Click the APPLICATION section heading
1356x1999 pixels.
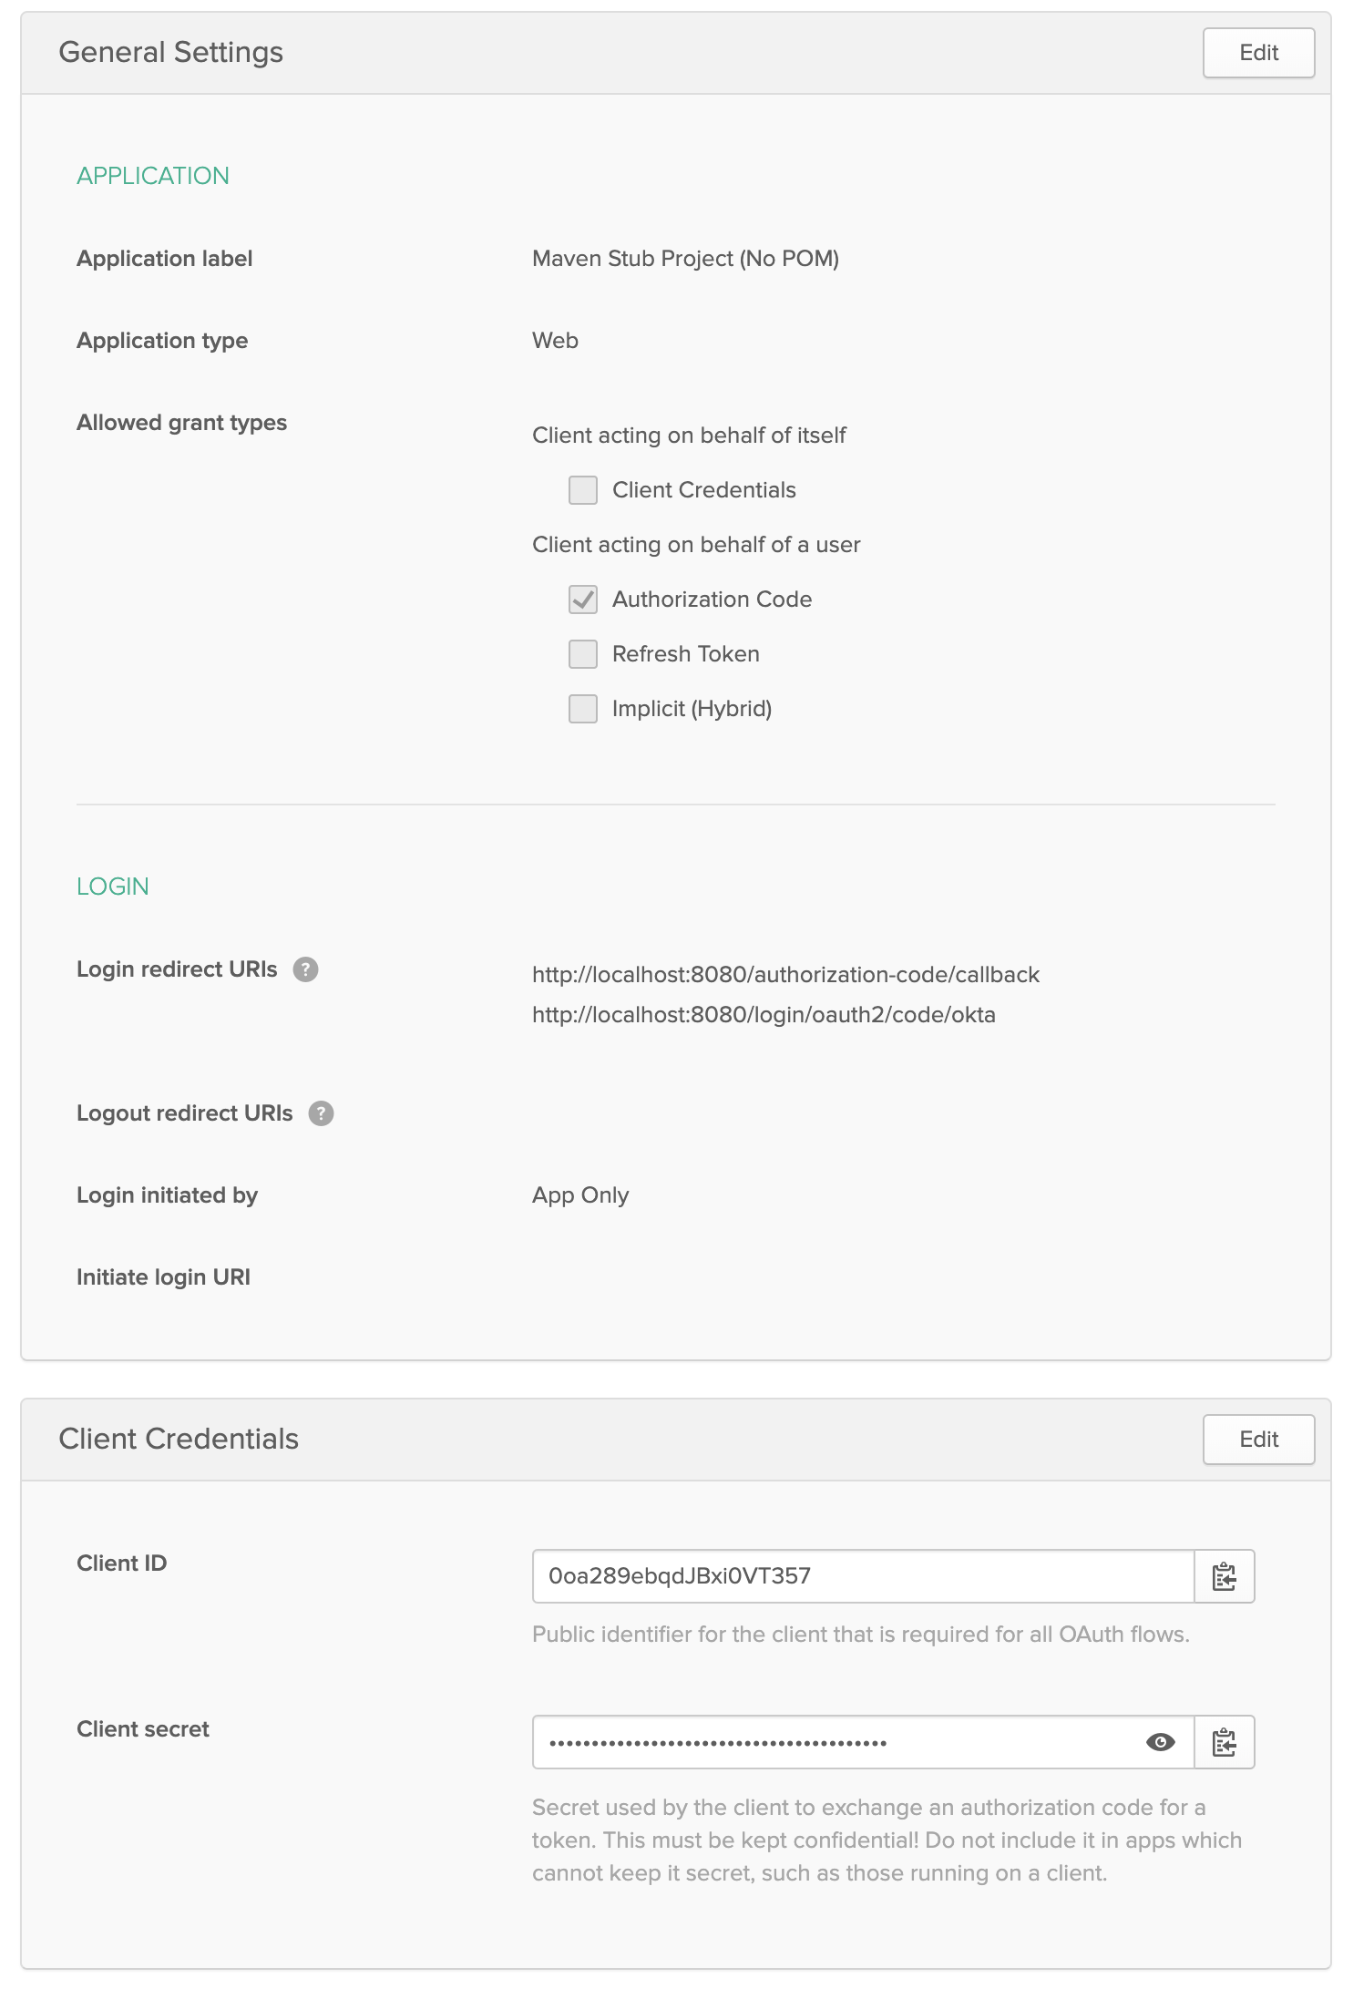(x=153, y=176)
